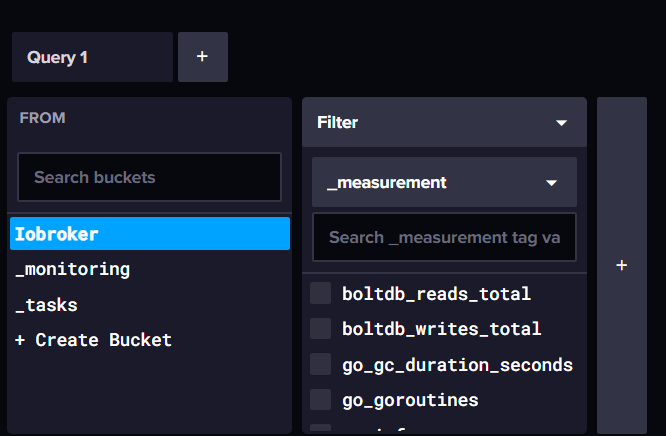Choose the _monitoring bucket

click(x=72, y=269)
